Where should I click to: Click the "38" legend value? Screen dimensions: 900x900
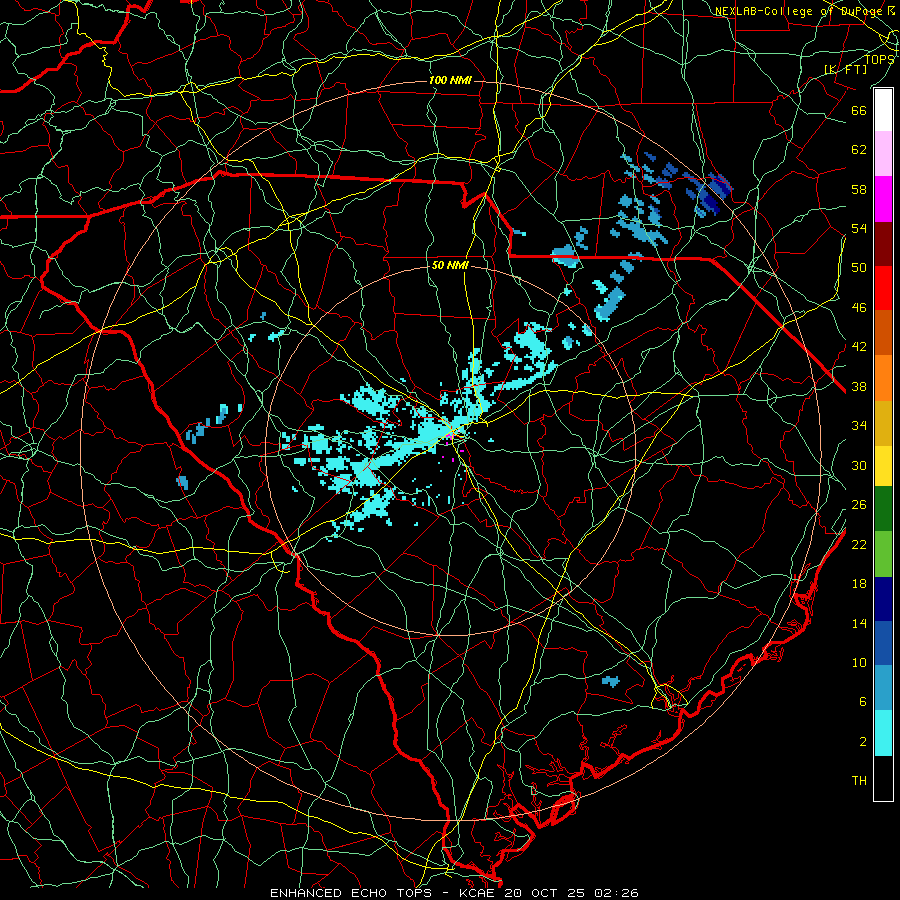[x=859, y=387]
